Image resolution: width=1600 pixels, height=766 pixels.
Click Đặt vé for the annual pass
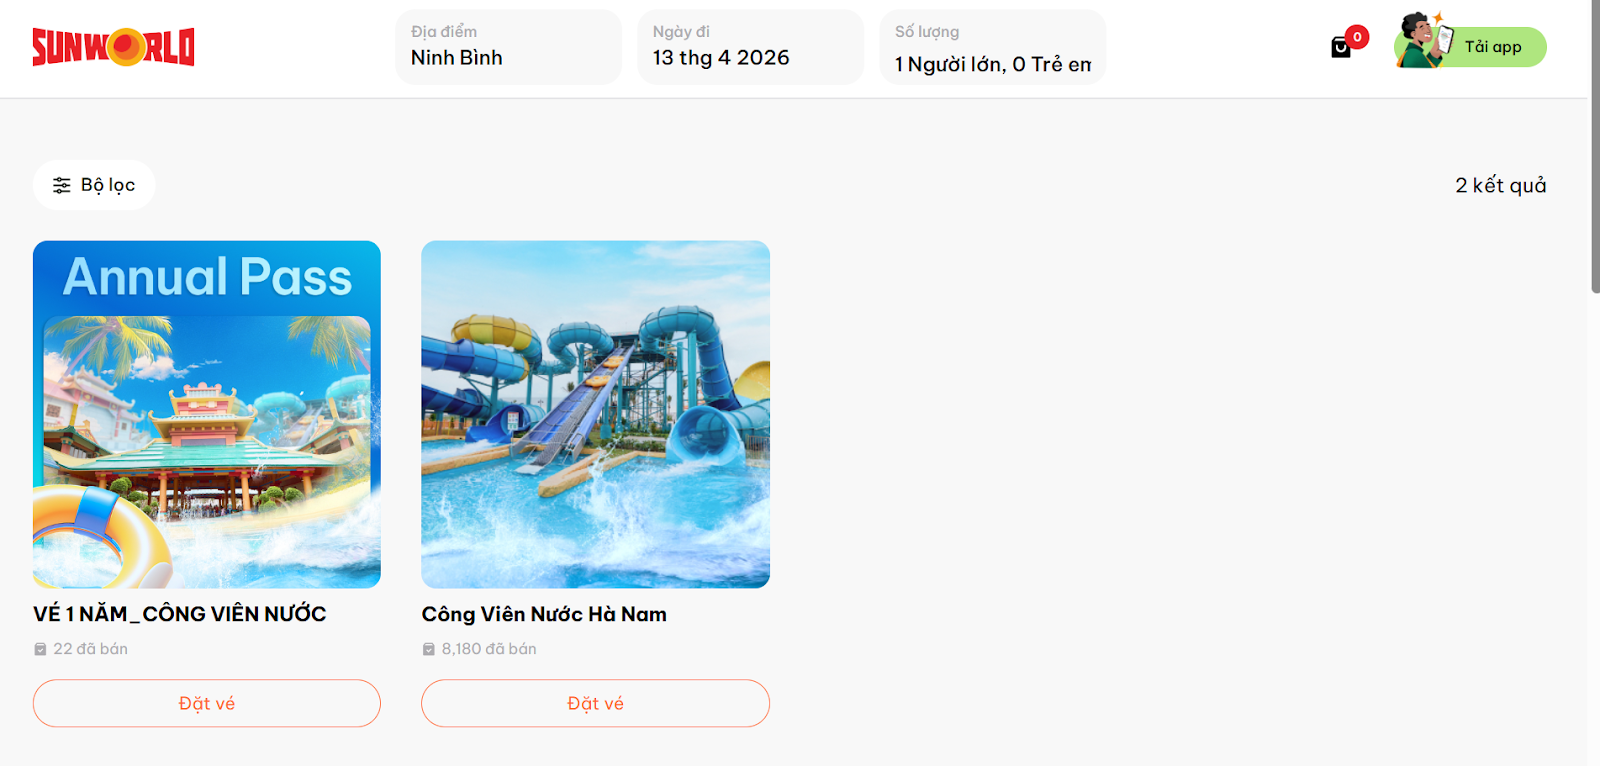pyautogui.click(x=207, y=703)
